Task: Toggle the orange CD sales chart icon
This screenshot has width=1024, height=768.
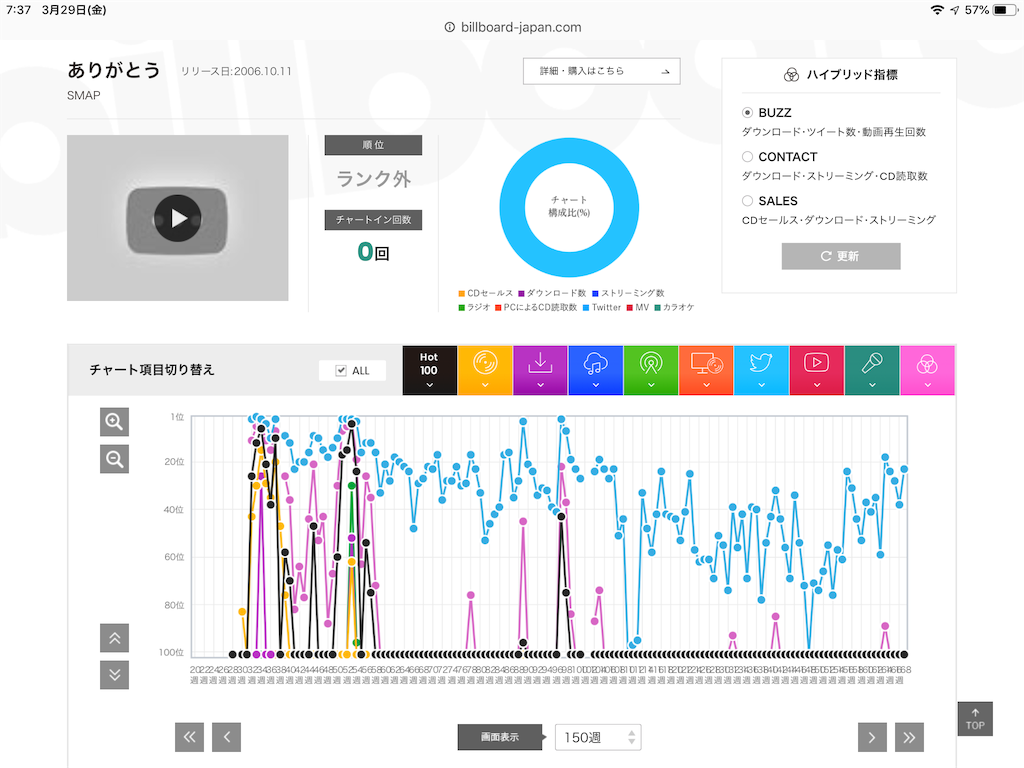Action: click(x=485, y=370)
